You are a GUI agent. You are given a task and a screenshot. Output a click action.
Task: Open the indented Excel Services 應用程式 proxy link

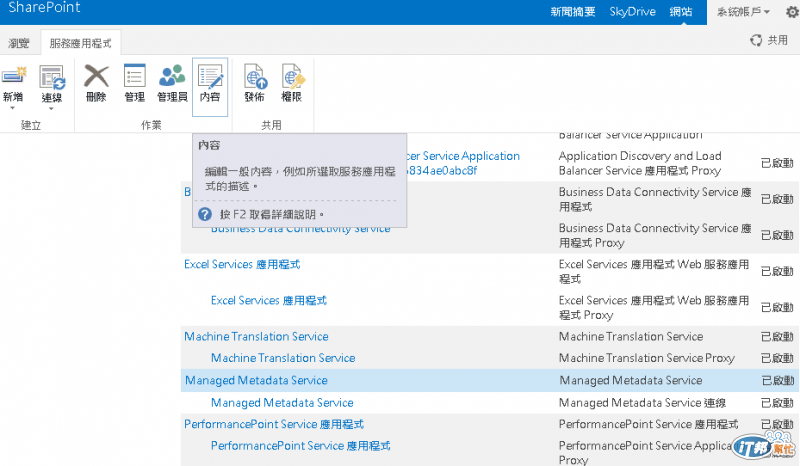(x=268, y=301)
